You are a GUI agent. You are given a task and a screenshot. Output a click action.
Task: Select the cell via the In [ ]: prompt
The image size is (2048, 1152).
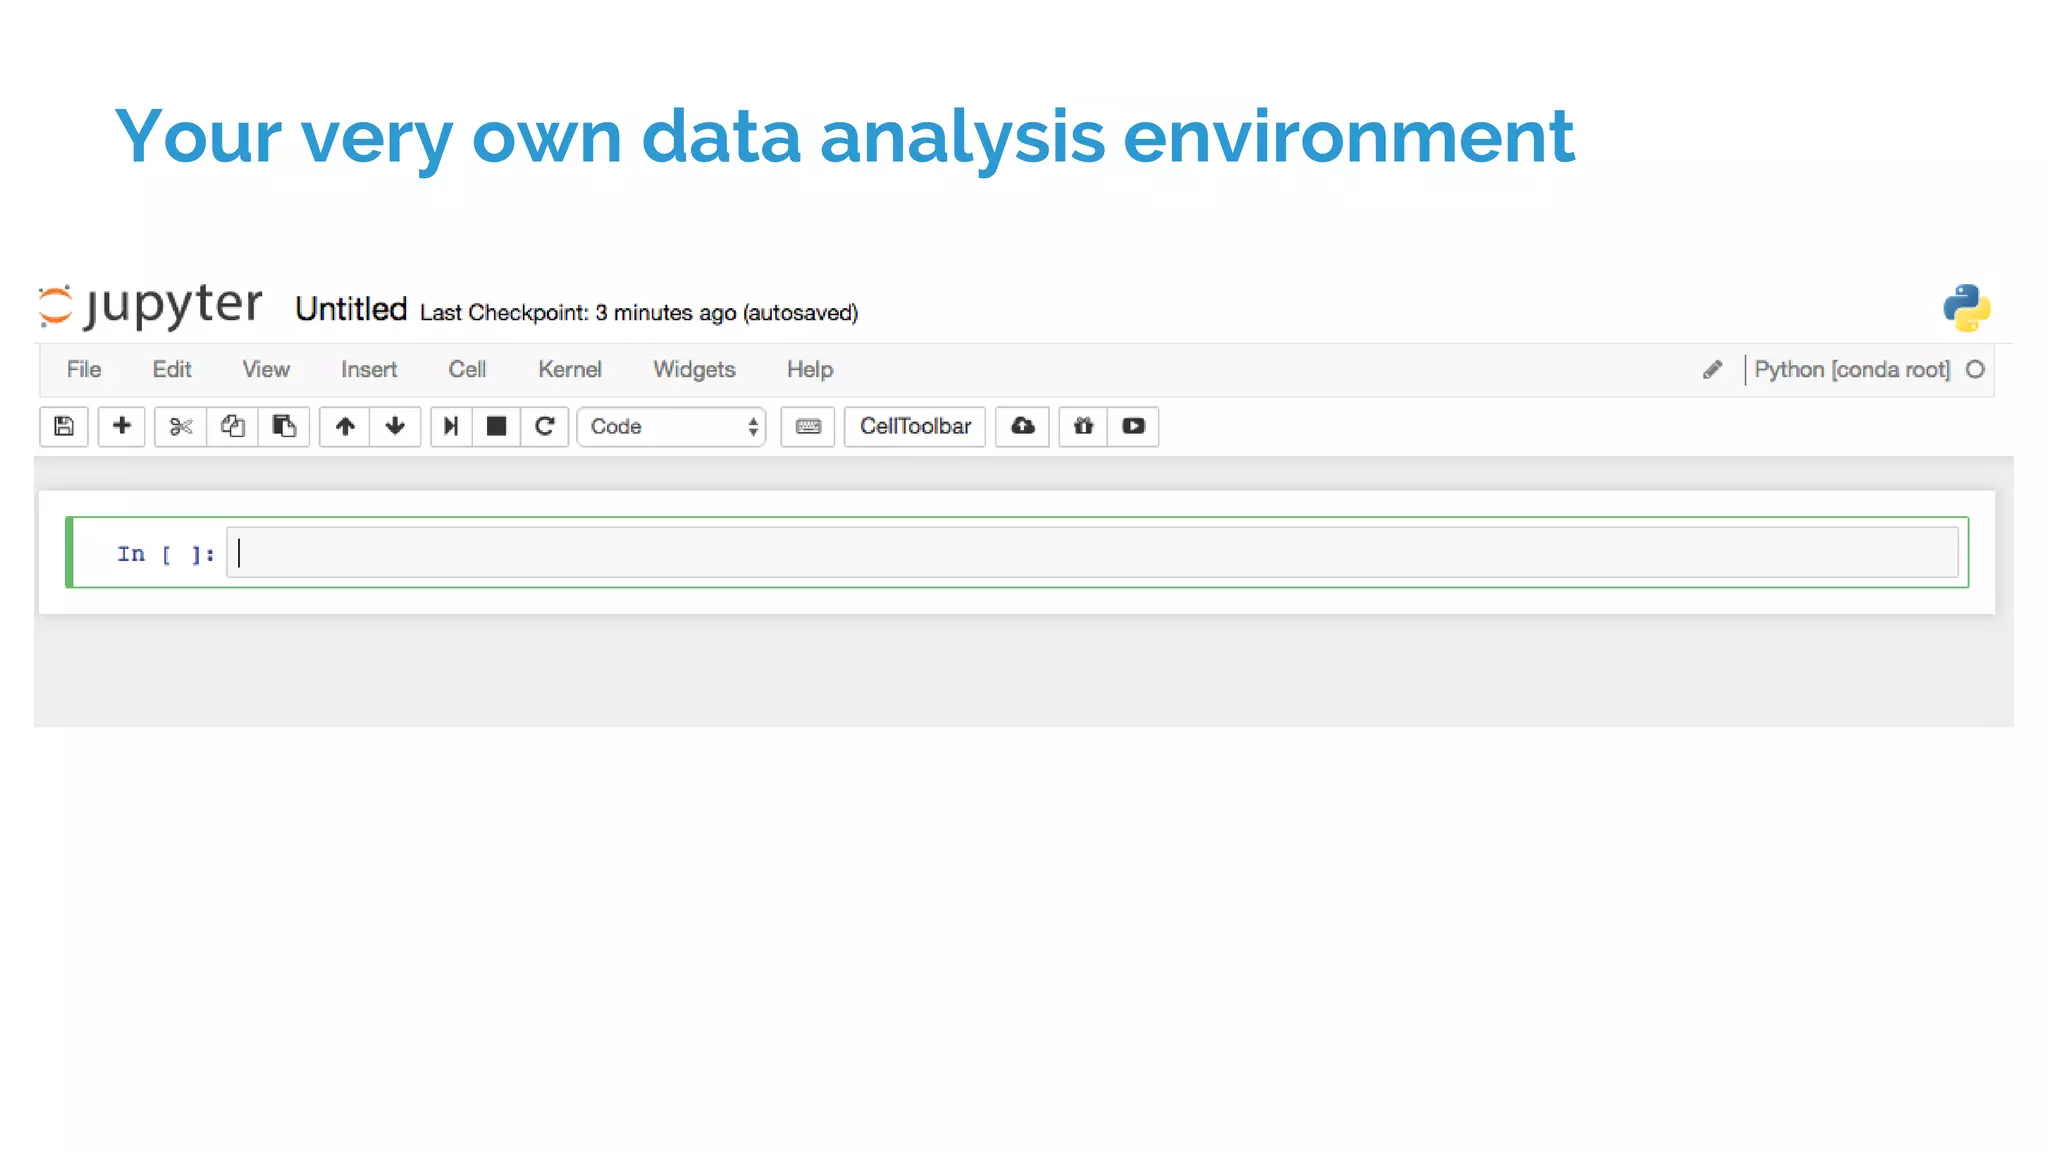[165, 554]
